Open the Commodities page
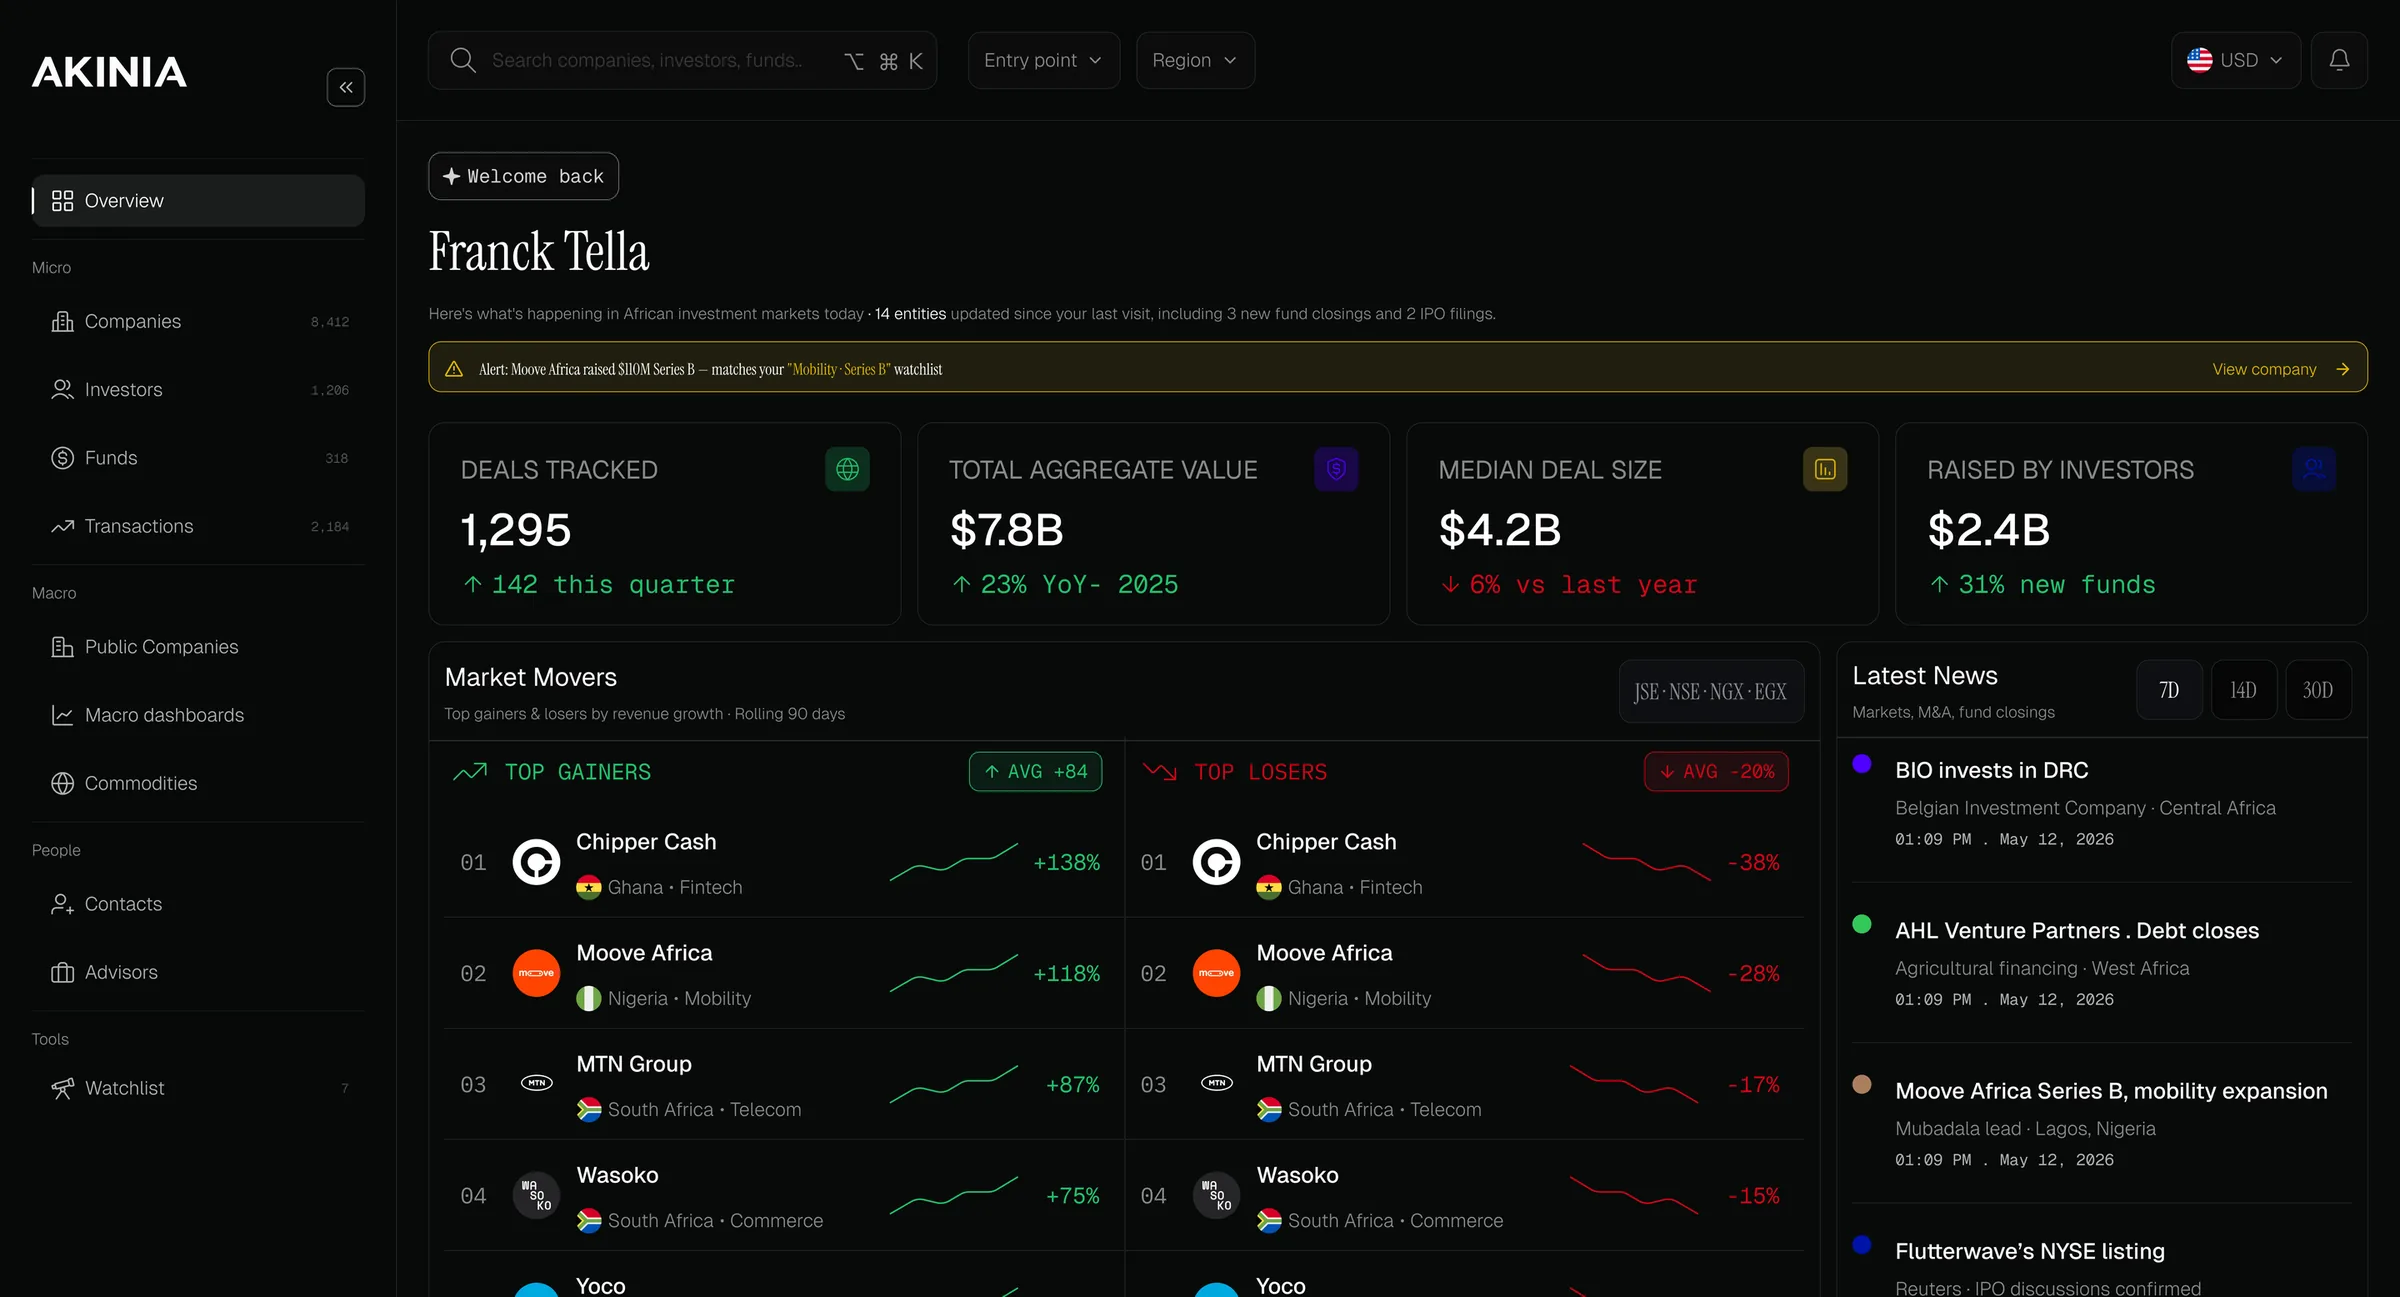 point(198,783)
